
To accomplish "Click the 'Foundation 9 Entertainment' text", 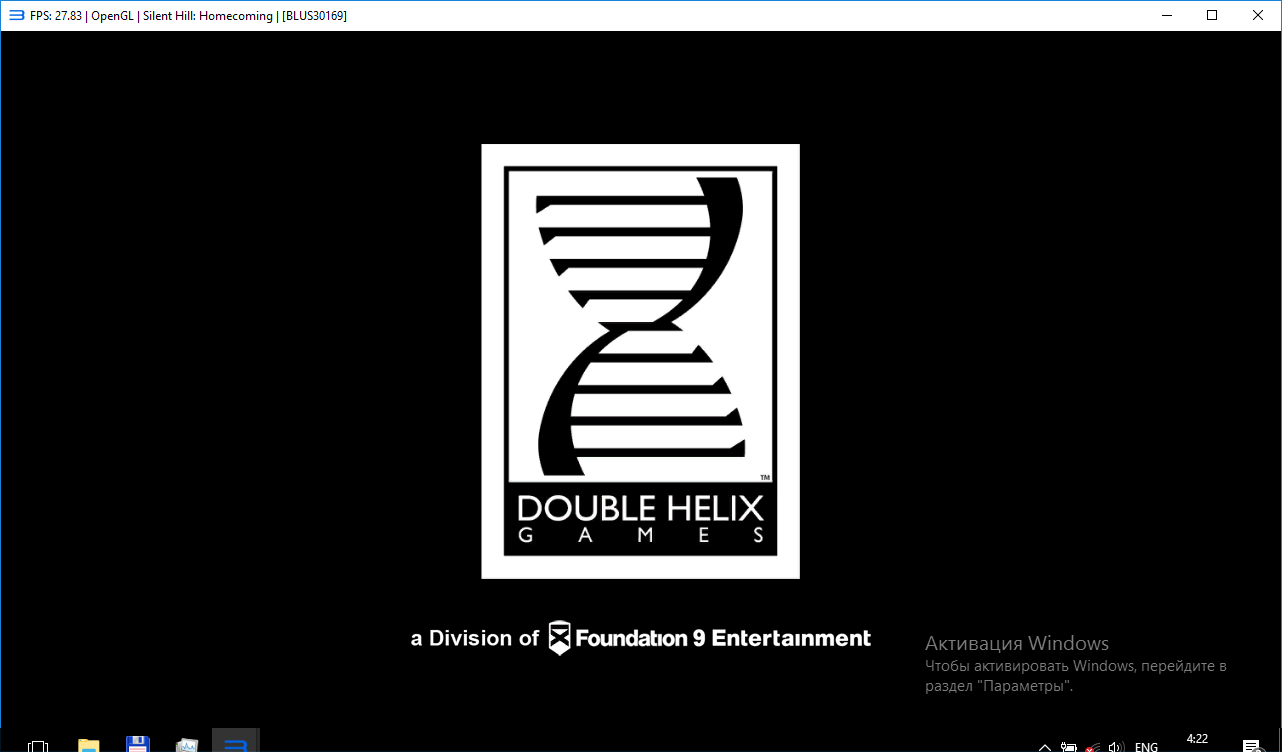I will coord(723,638).
